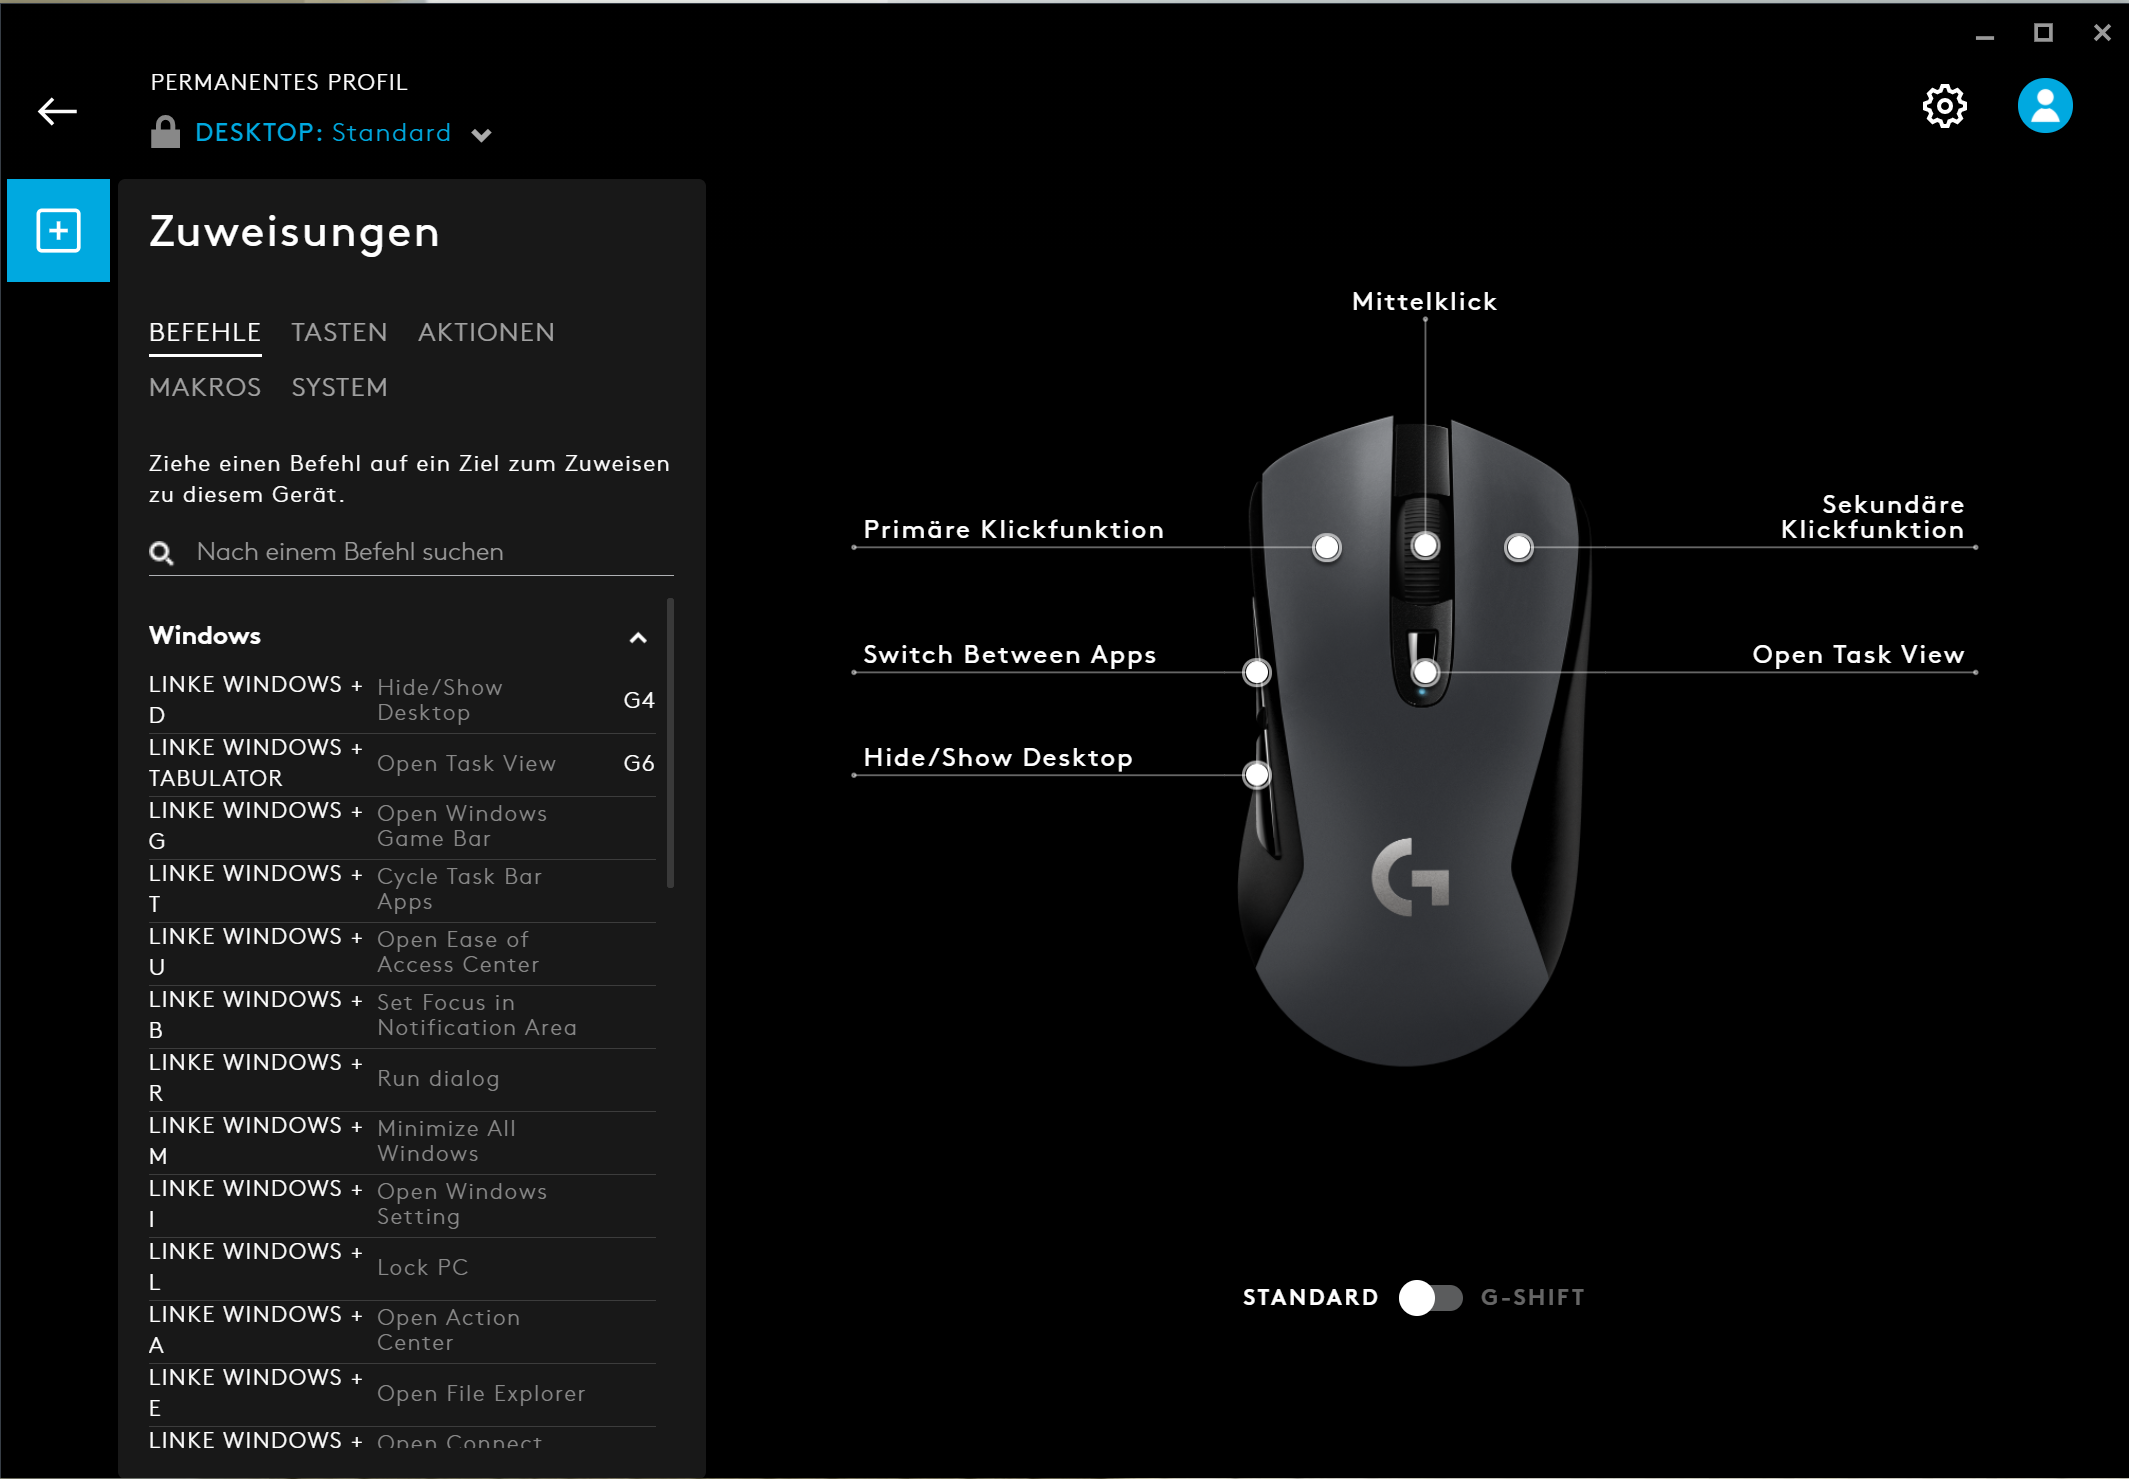Select the Hide/Show Desktop command row
The height and width of the screenshot is (1479, 2129).
pyautogui.click(x=402, y=701)
